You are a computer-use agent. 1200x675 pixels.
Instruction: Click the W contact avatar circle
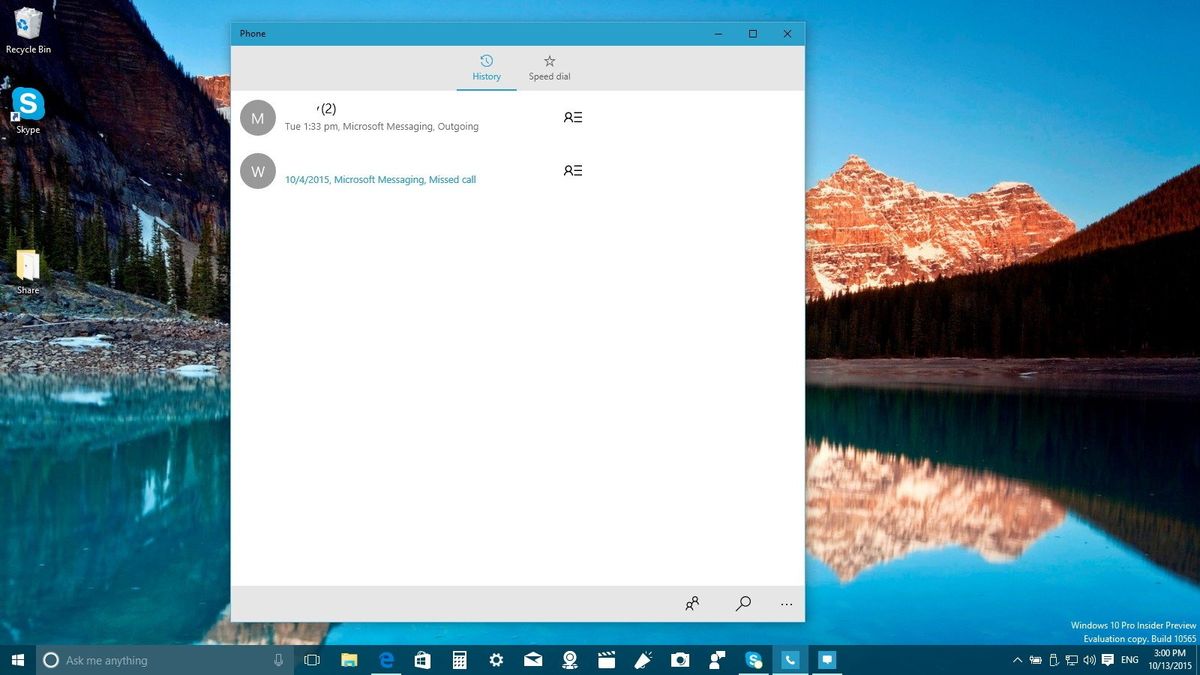(x=258, y=171)
